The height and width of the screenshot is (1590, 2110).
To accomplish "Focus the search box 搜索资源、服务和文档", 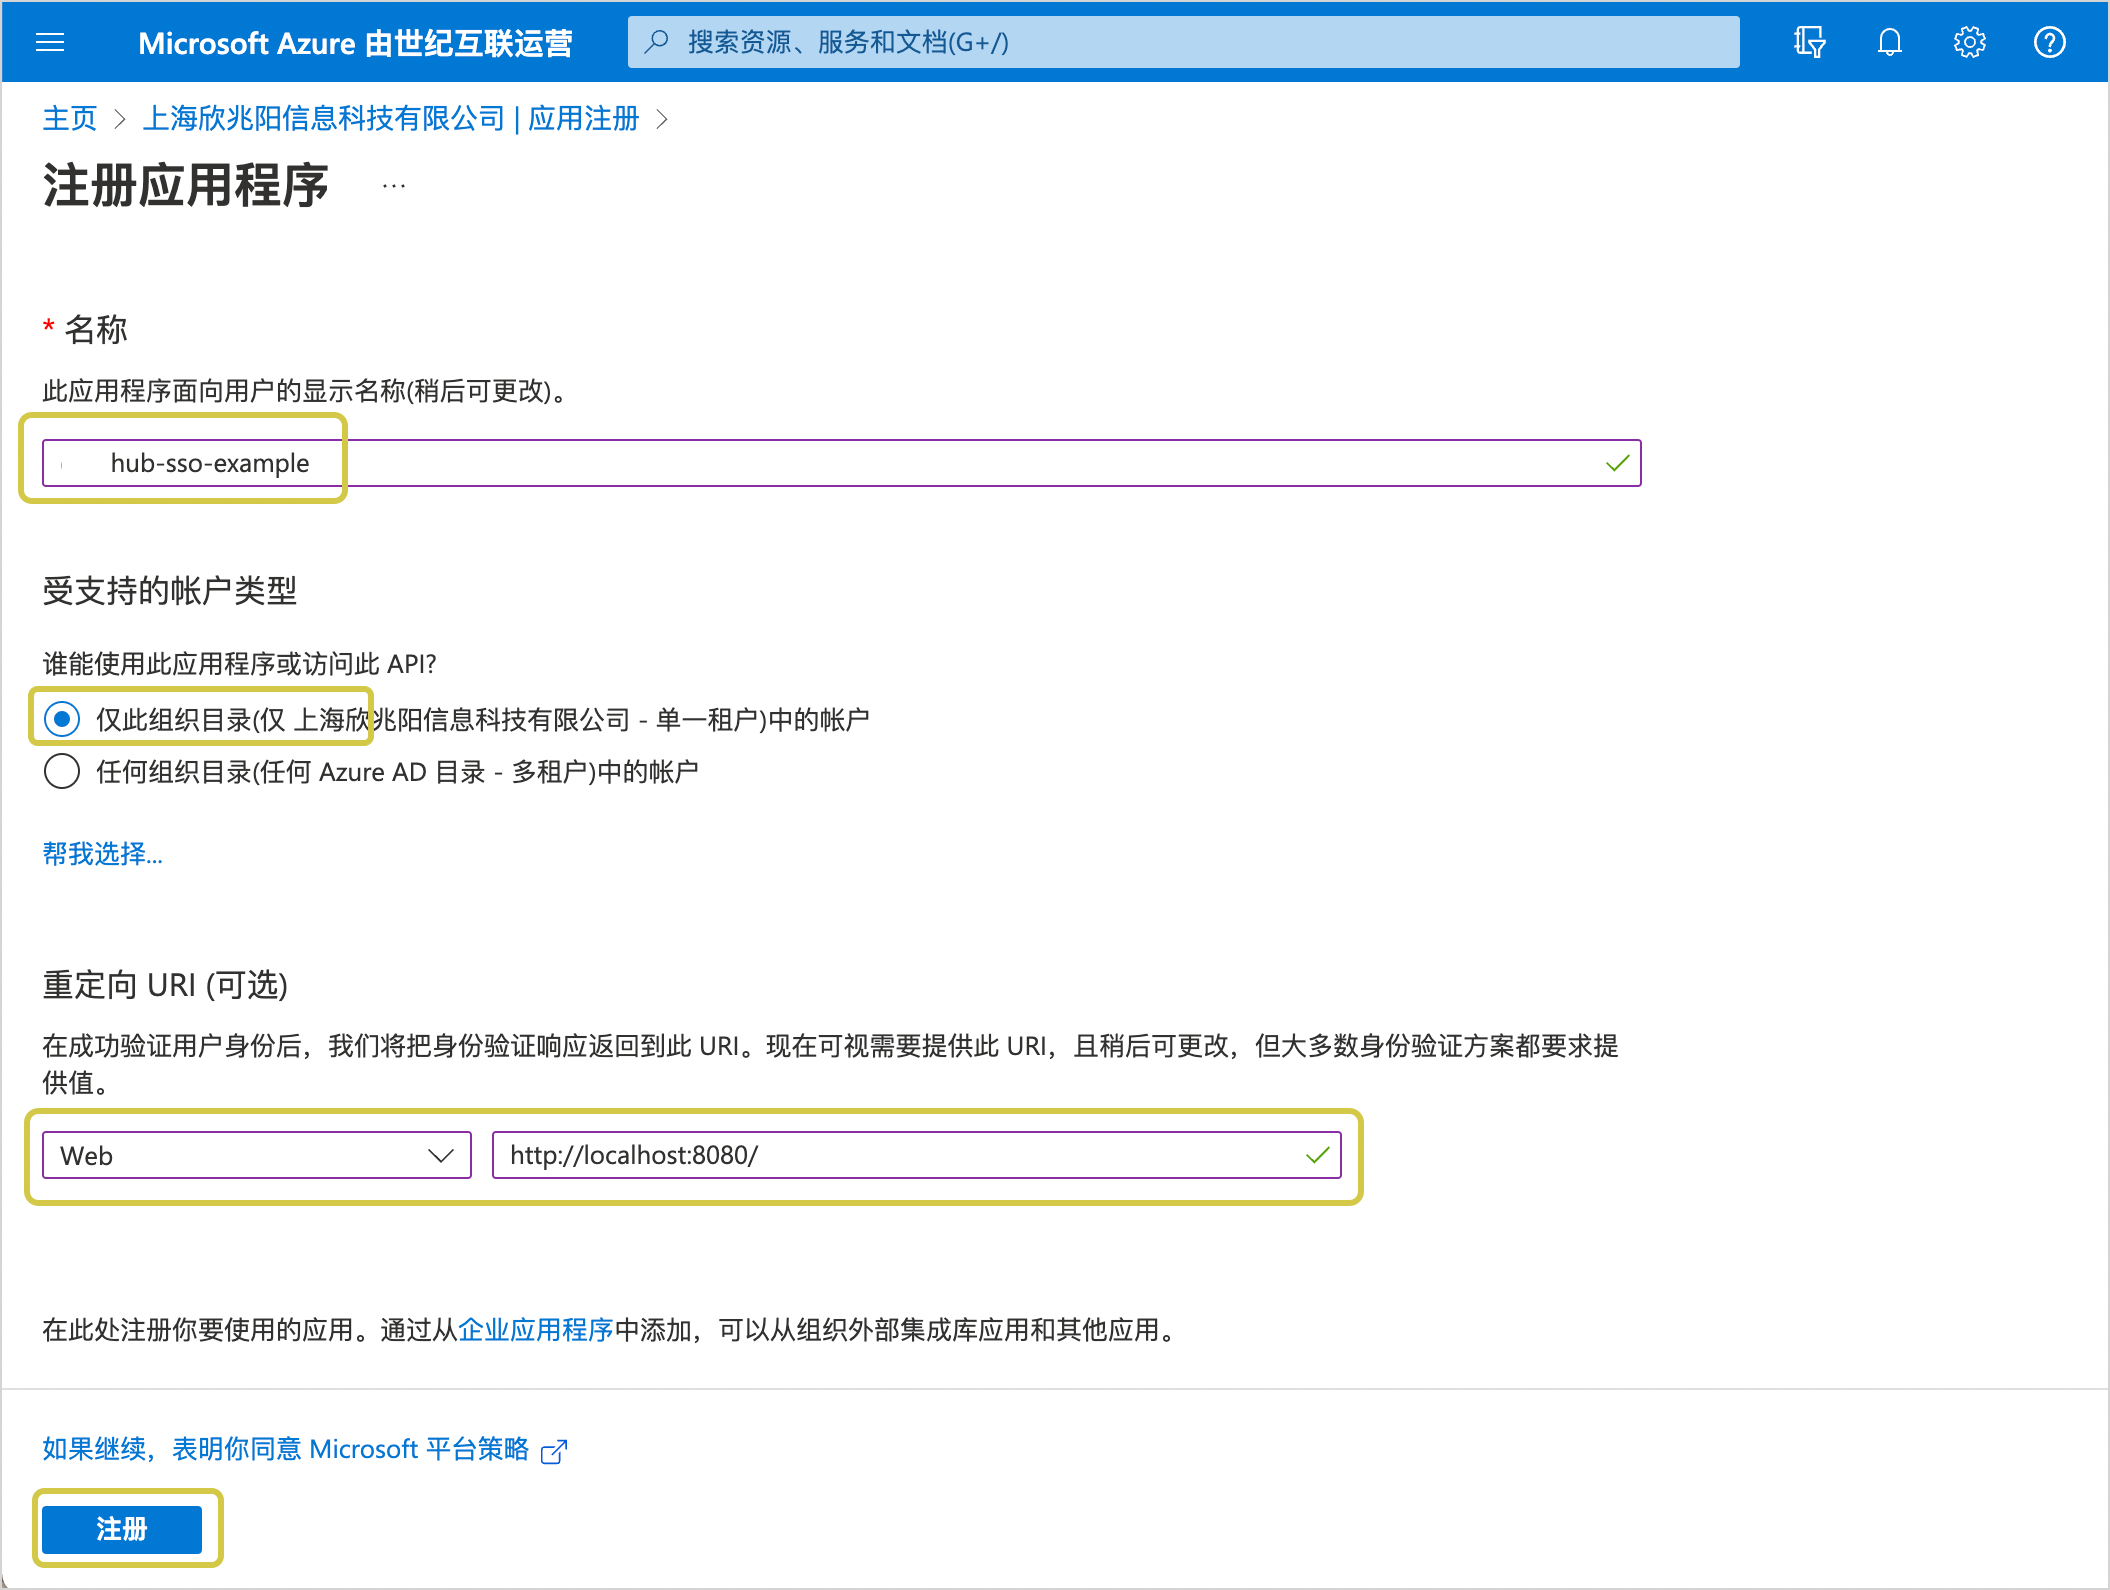I will click(1184, 42).
